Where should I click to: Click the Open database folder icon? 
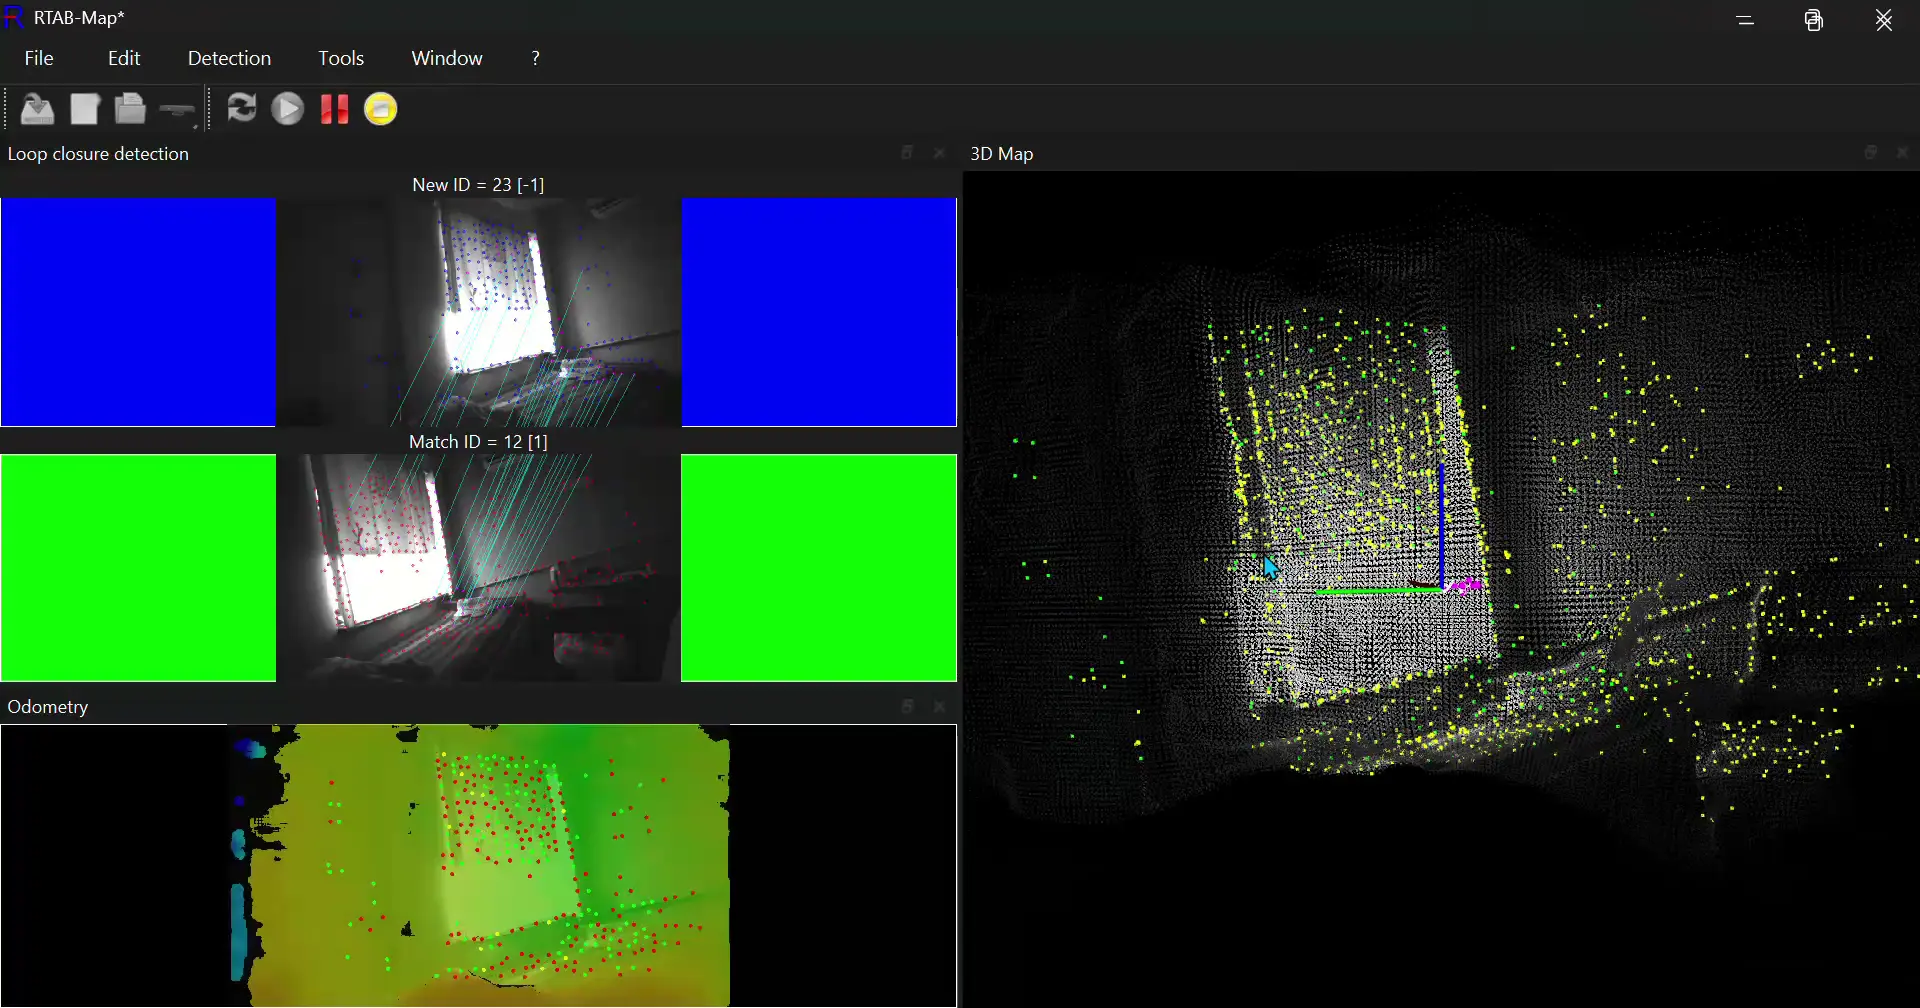(130, 109)
